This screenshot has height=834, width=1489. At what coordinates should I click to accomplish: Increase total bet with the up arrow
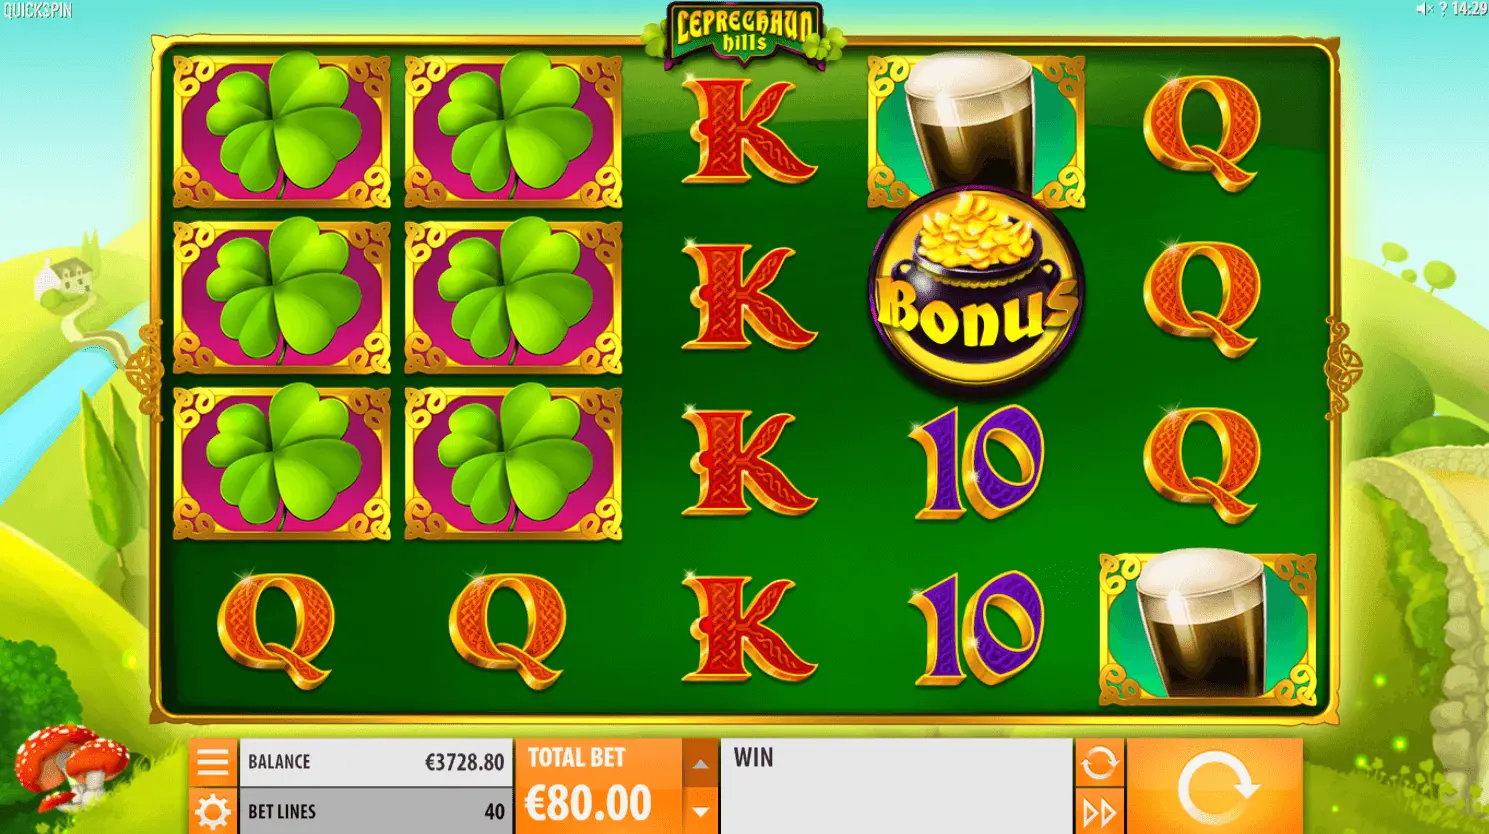pos(701,765)
